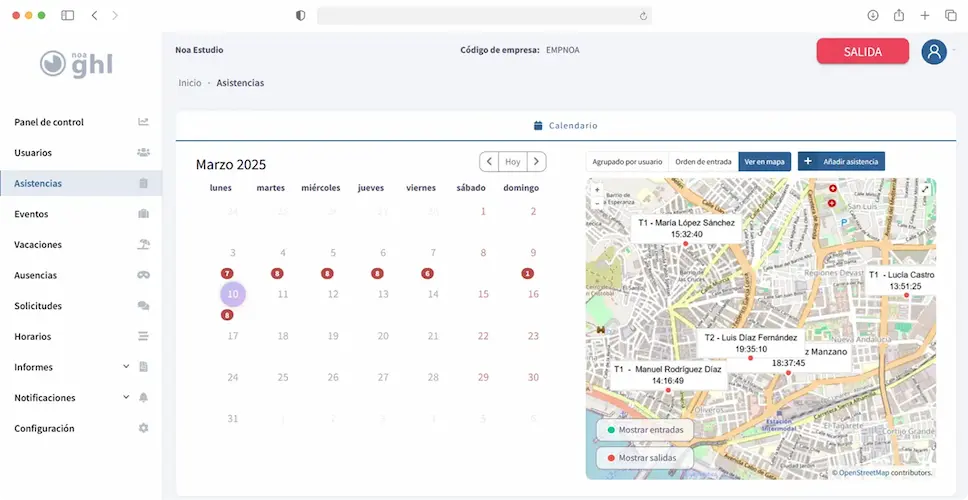Select Ver en mapa view
The width and height of the screenshot is (968, 500).
(x=764, y=162)
